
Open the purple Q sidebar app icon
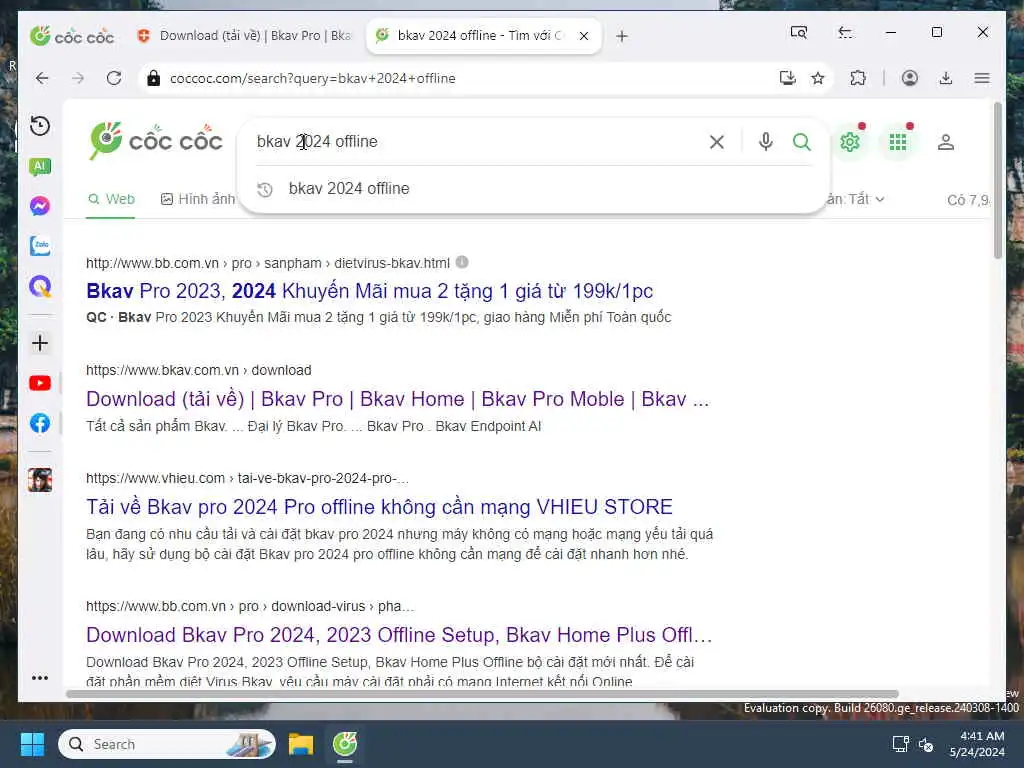point(40,286)
